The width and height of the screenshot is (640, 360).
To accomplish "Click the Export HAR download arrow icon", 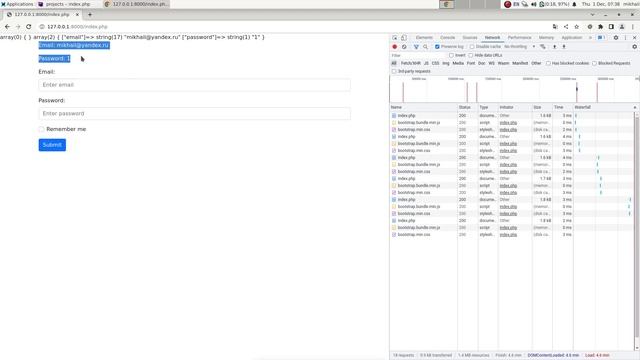I will [564, 47].
